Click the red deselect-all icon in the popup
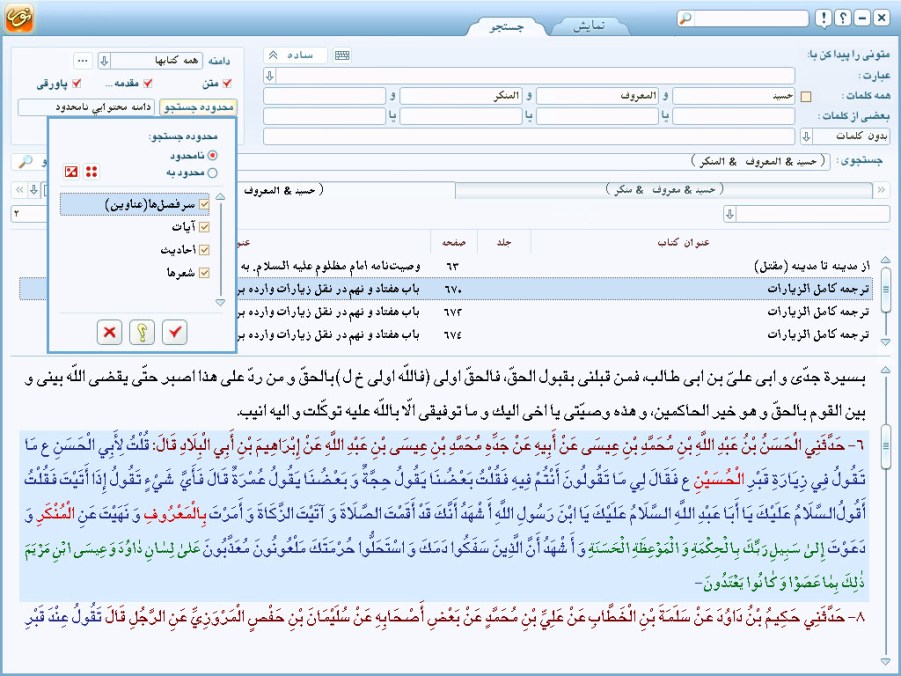 click(71, 171)
